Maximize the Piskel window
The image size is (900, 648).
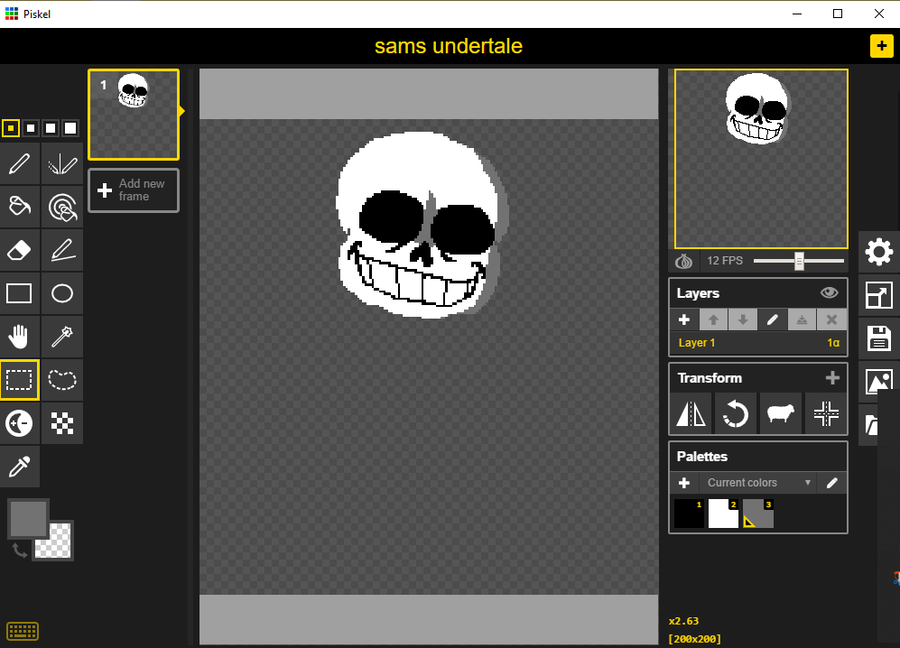(837, 14)
